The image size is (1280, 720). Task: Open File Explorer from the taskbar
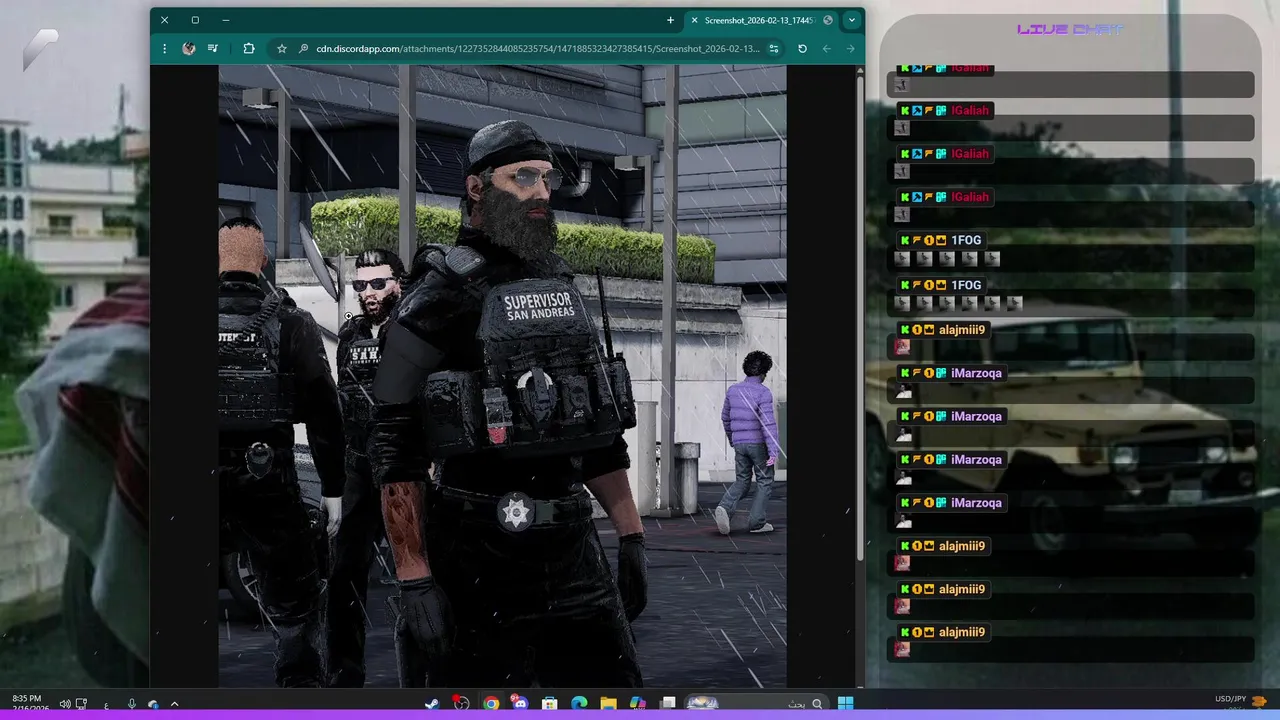609,704
